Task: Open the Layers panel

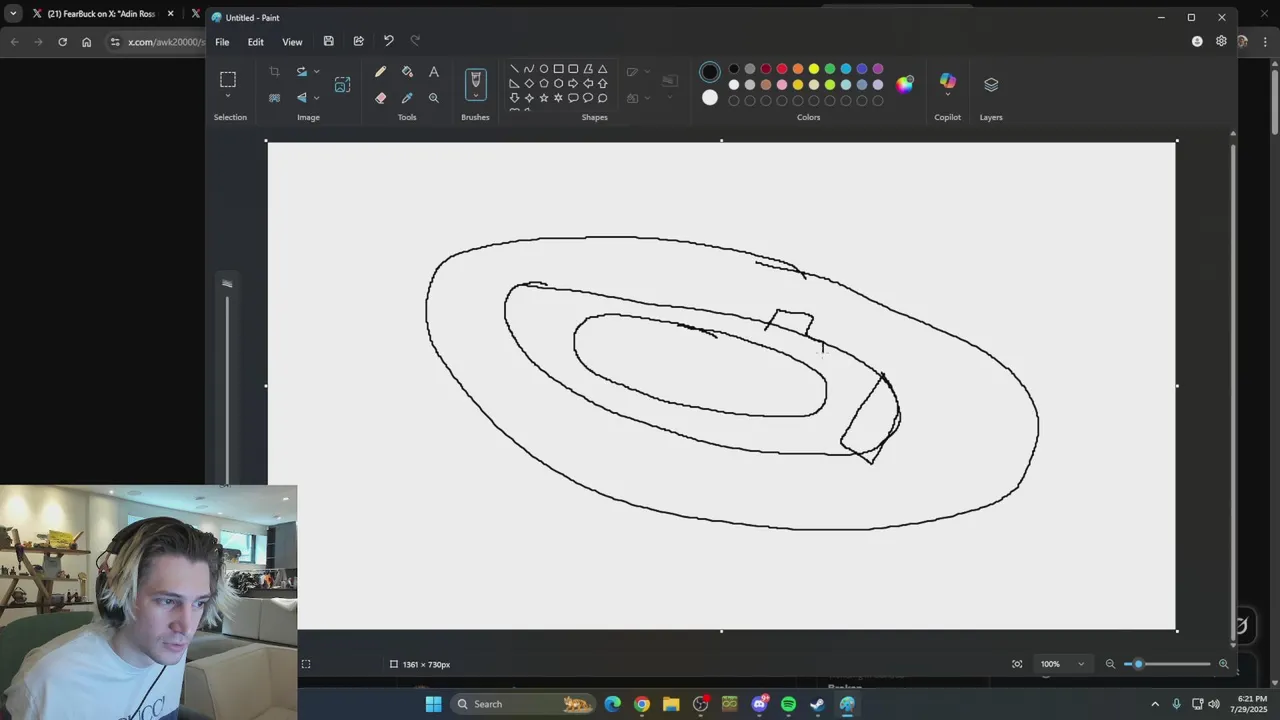Action: pos(991,84)
